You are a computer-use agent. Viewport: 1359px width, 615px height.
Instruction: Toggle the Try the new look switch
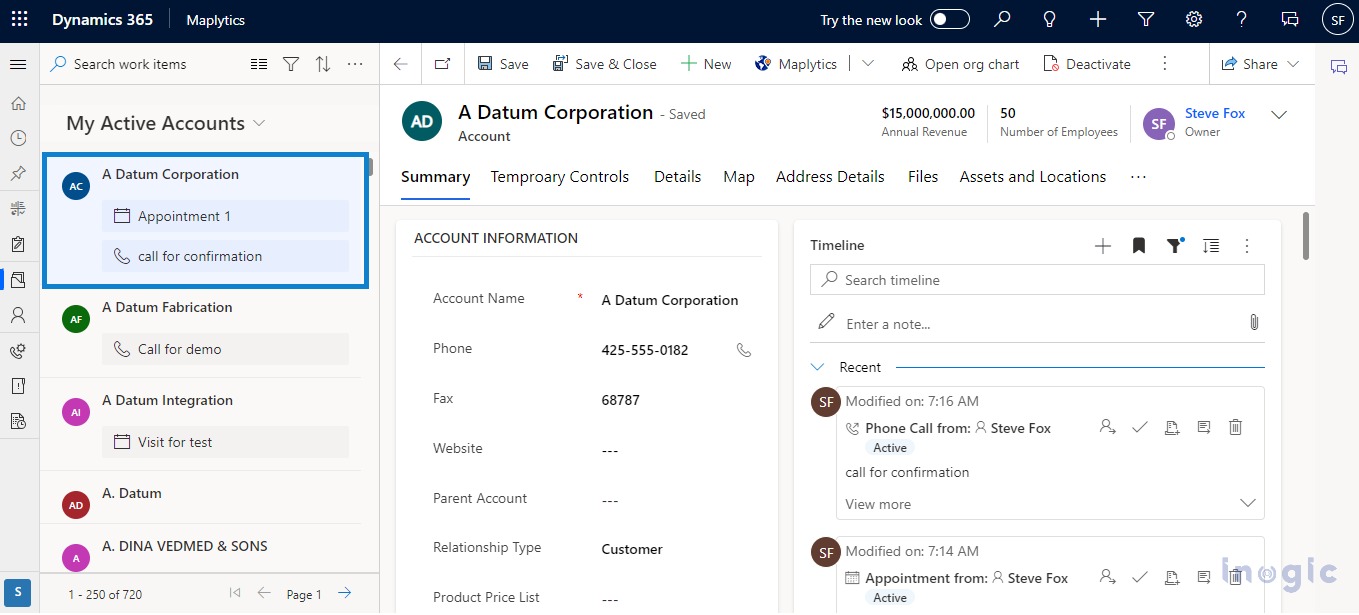(x=949, y=19)
